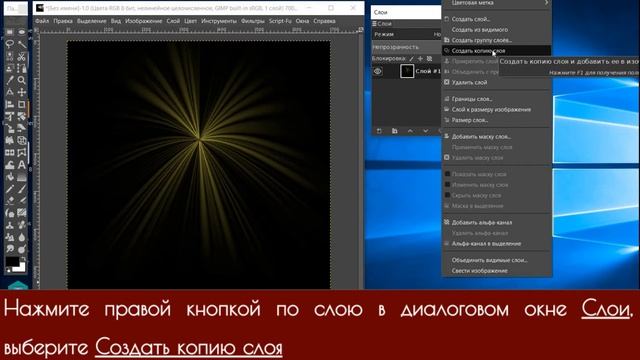Select the Rectangle Select tool
This screenshot has height=360, width=640.
click(10, 32)
